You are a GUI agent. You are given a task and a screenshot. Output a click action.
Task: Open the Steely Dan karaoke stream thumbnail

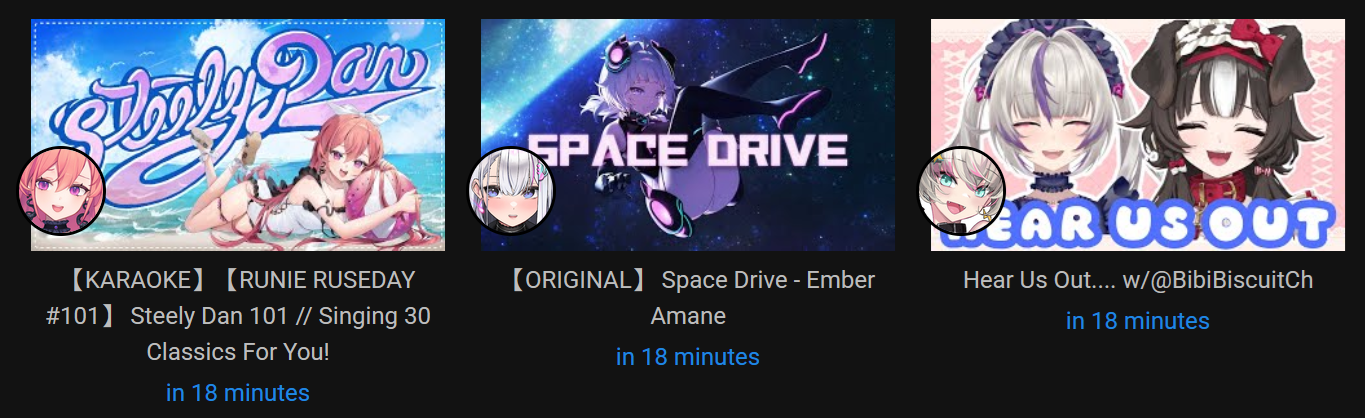pos(238,134)
